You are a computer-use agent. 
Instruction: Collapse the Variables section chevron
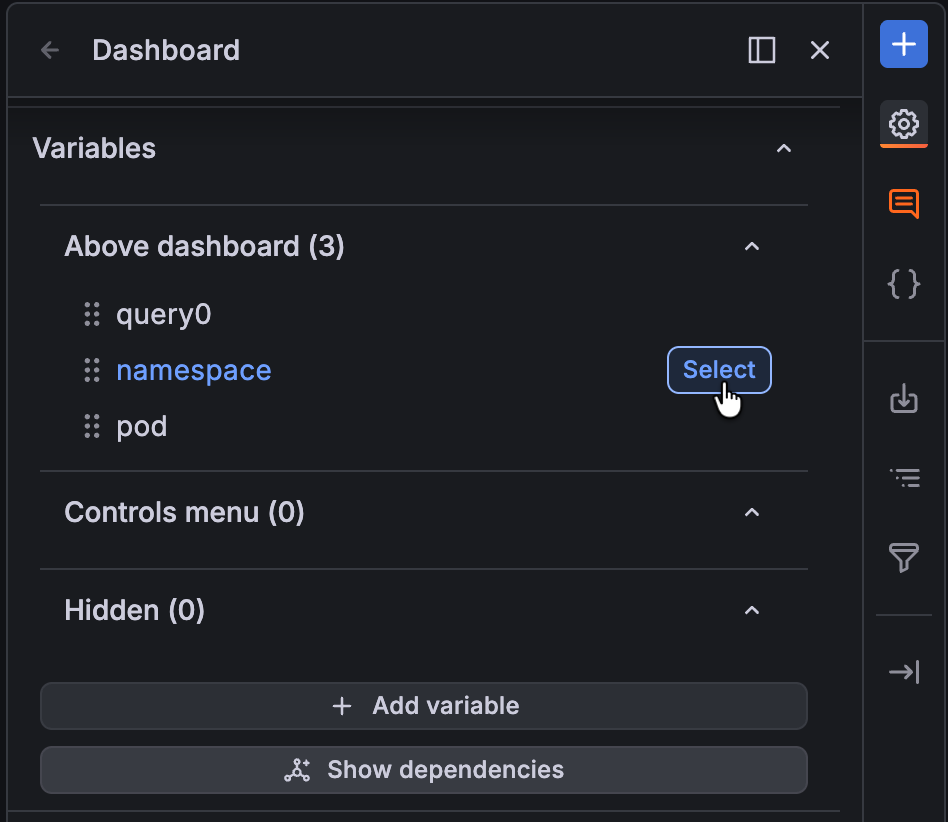point(784,149)
